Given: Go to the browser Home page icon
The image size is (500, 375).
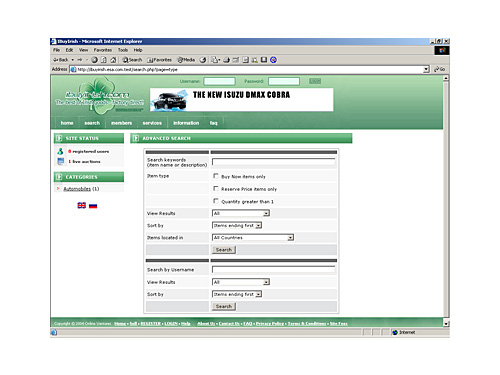Looking at the screenshot, I should coord(113,60).
